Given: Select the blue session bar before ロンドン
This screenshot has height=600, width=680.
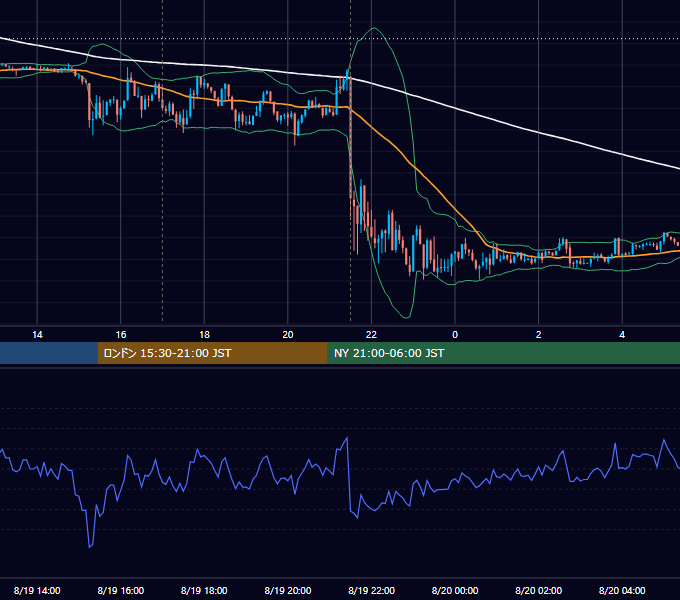Looking at the screenshot, I should click(x=49, y=353).
